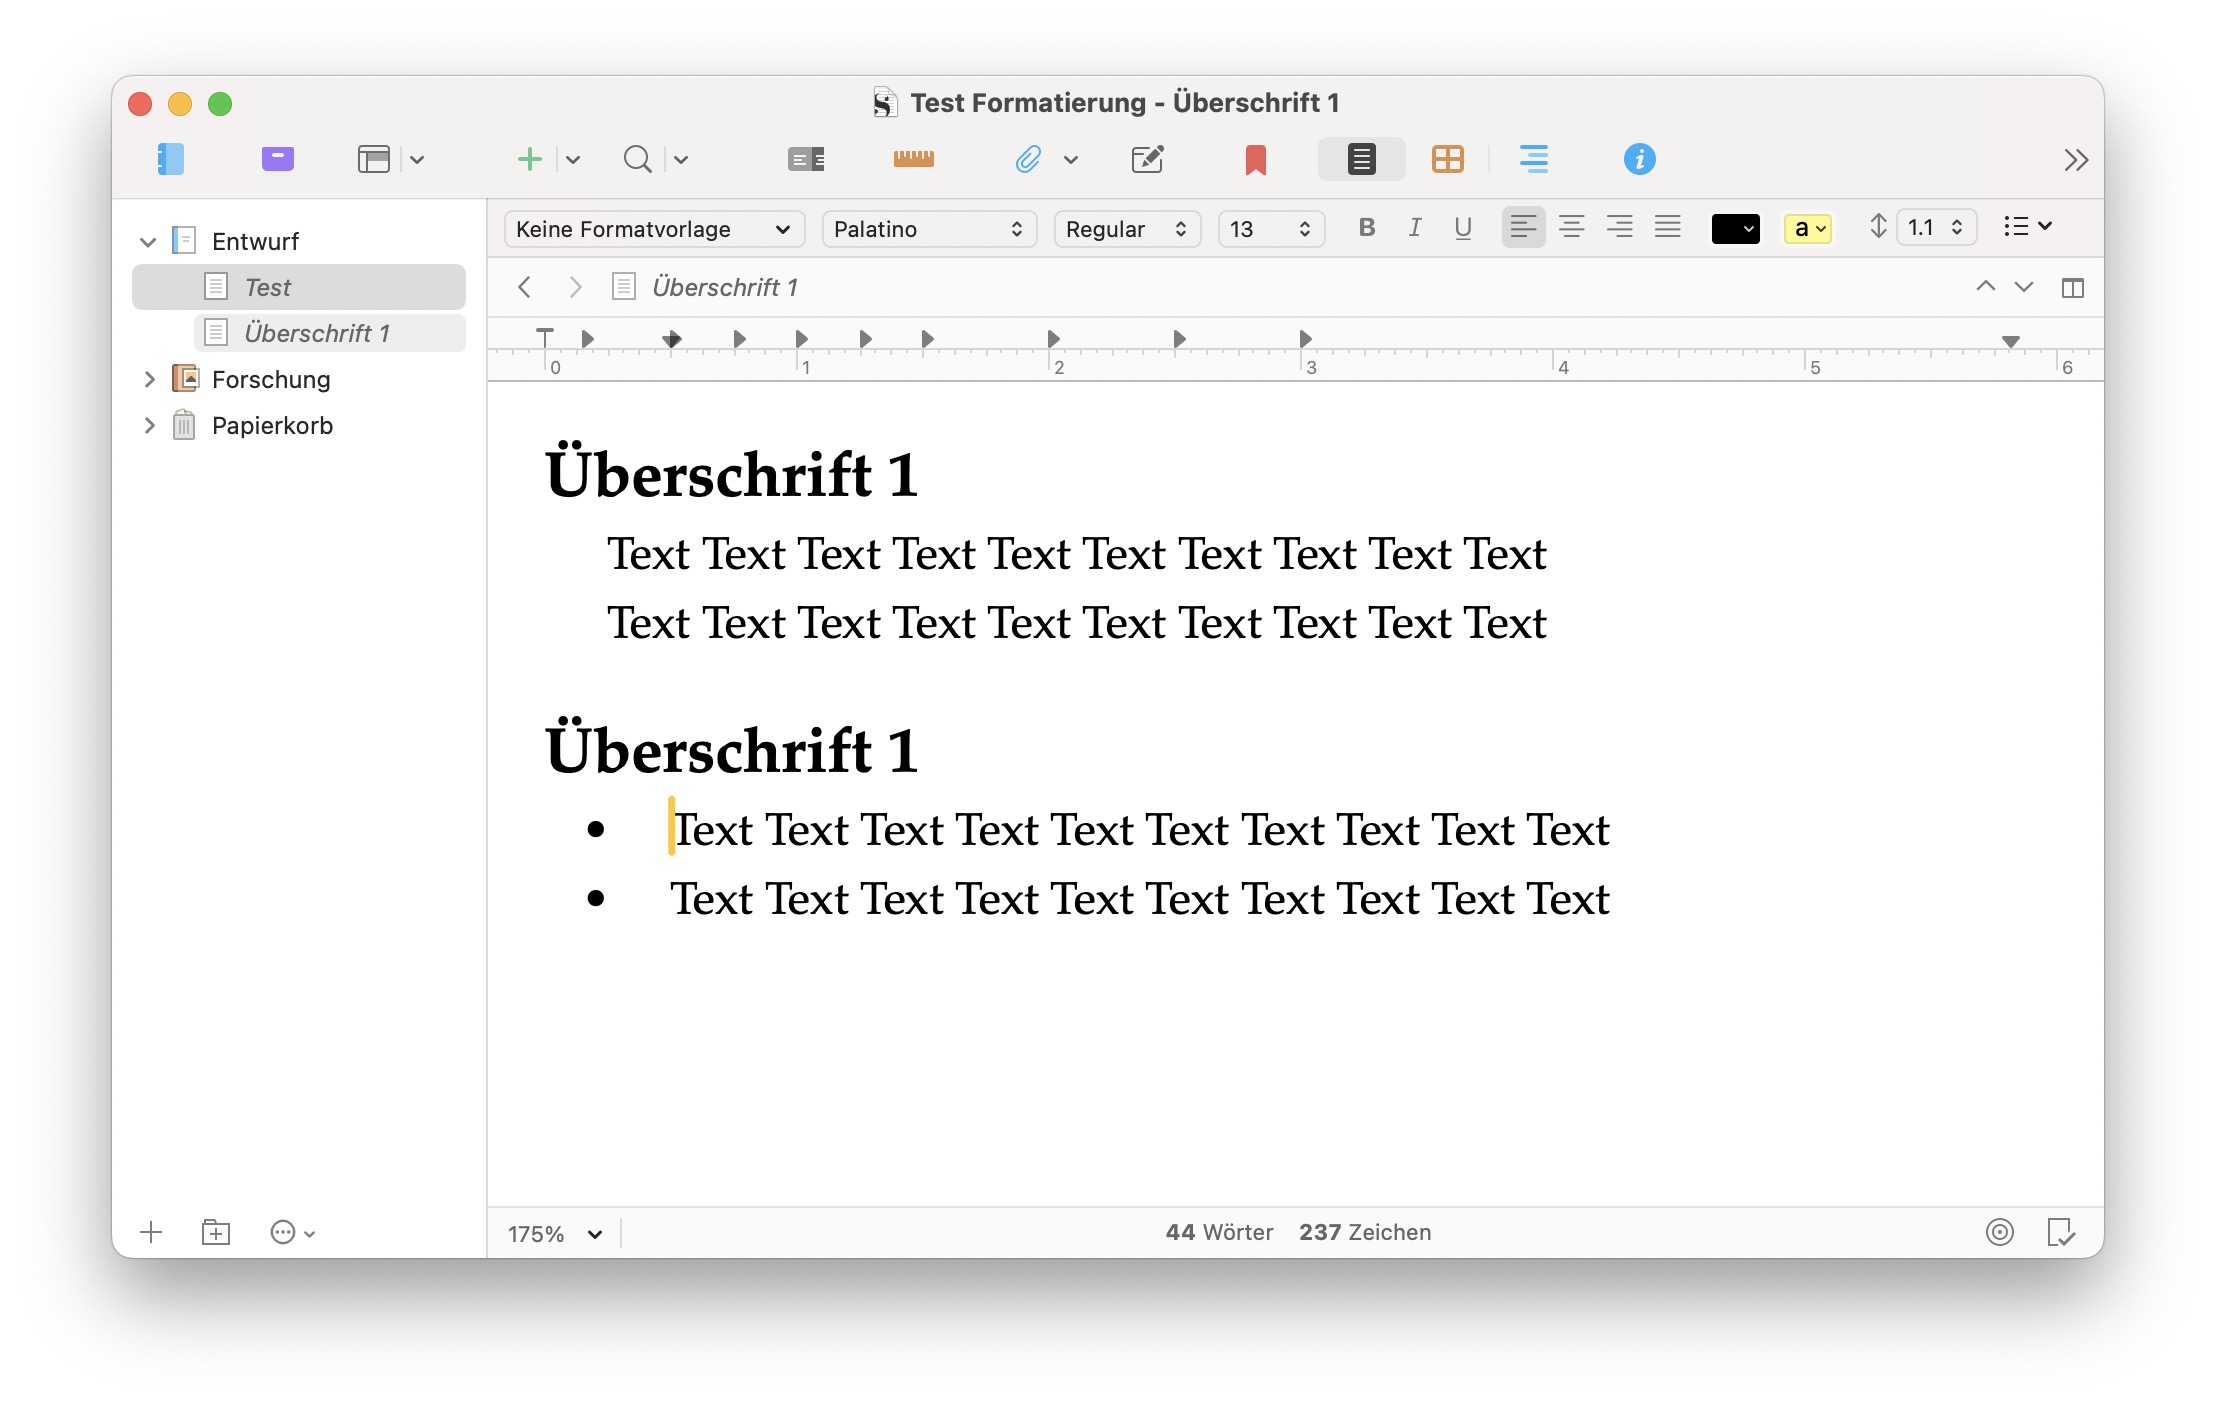Click the tab-type selector on ruler
Viewport: 2216px width, 1406px height.
pyautogui.click(x=544, y=337)
